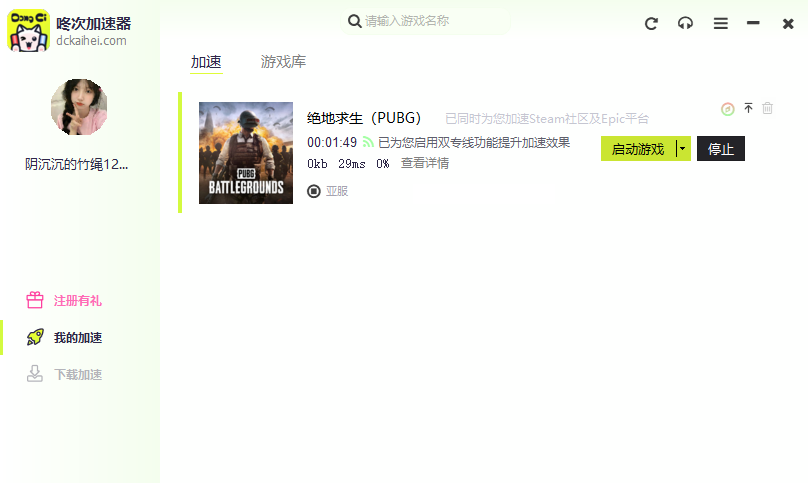This screenshot has height=483, width=808.
Task: Click 已为您启用双专线功能提升加速效果 text
Action: pos(474,142)
